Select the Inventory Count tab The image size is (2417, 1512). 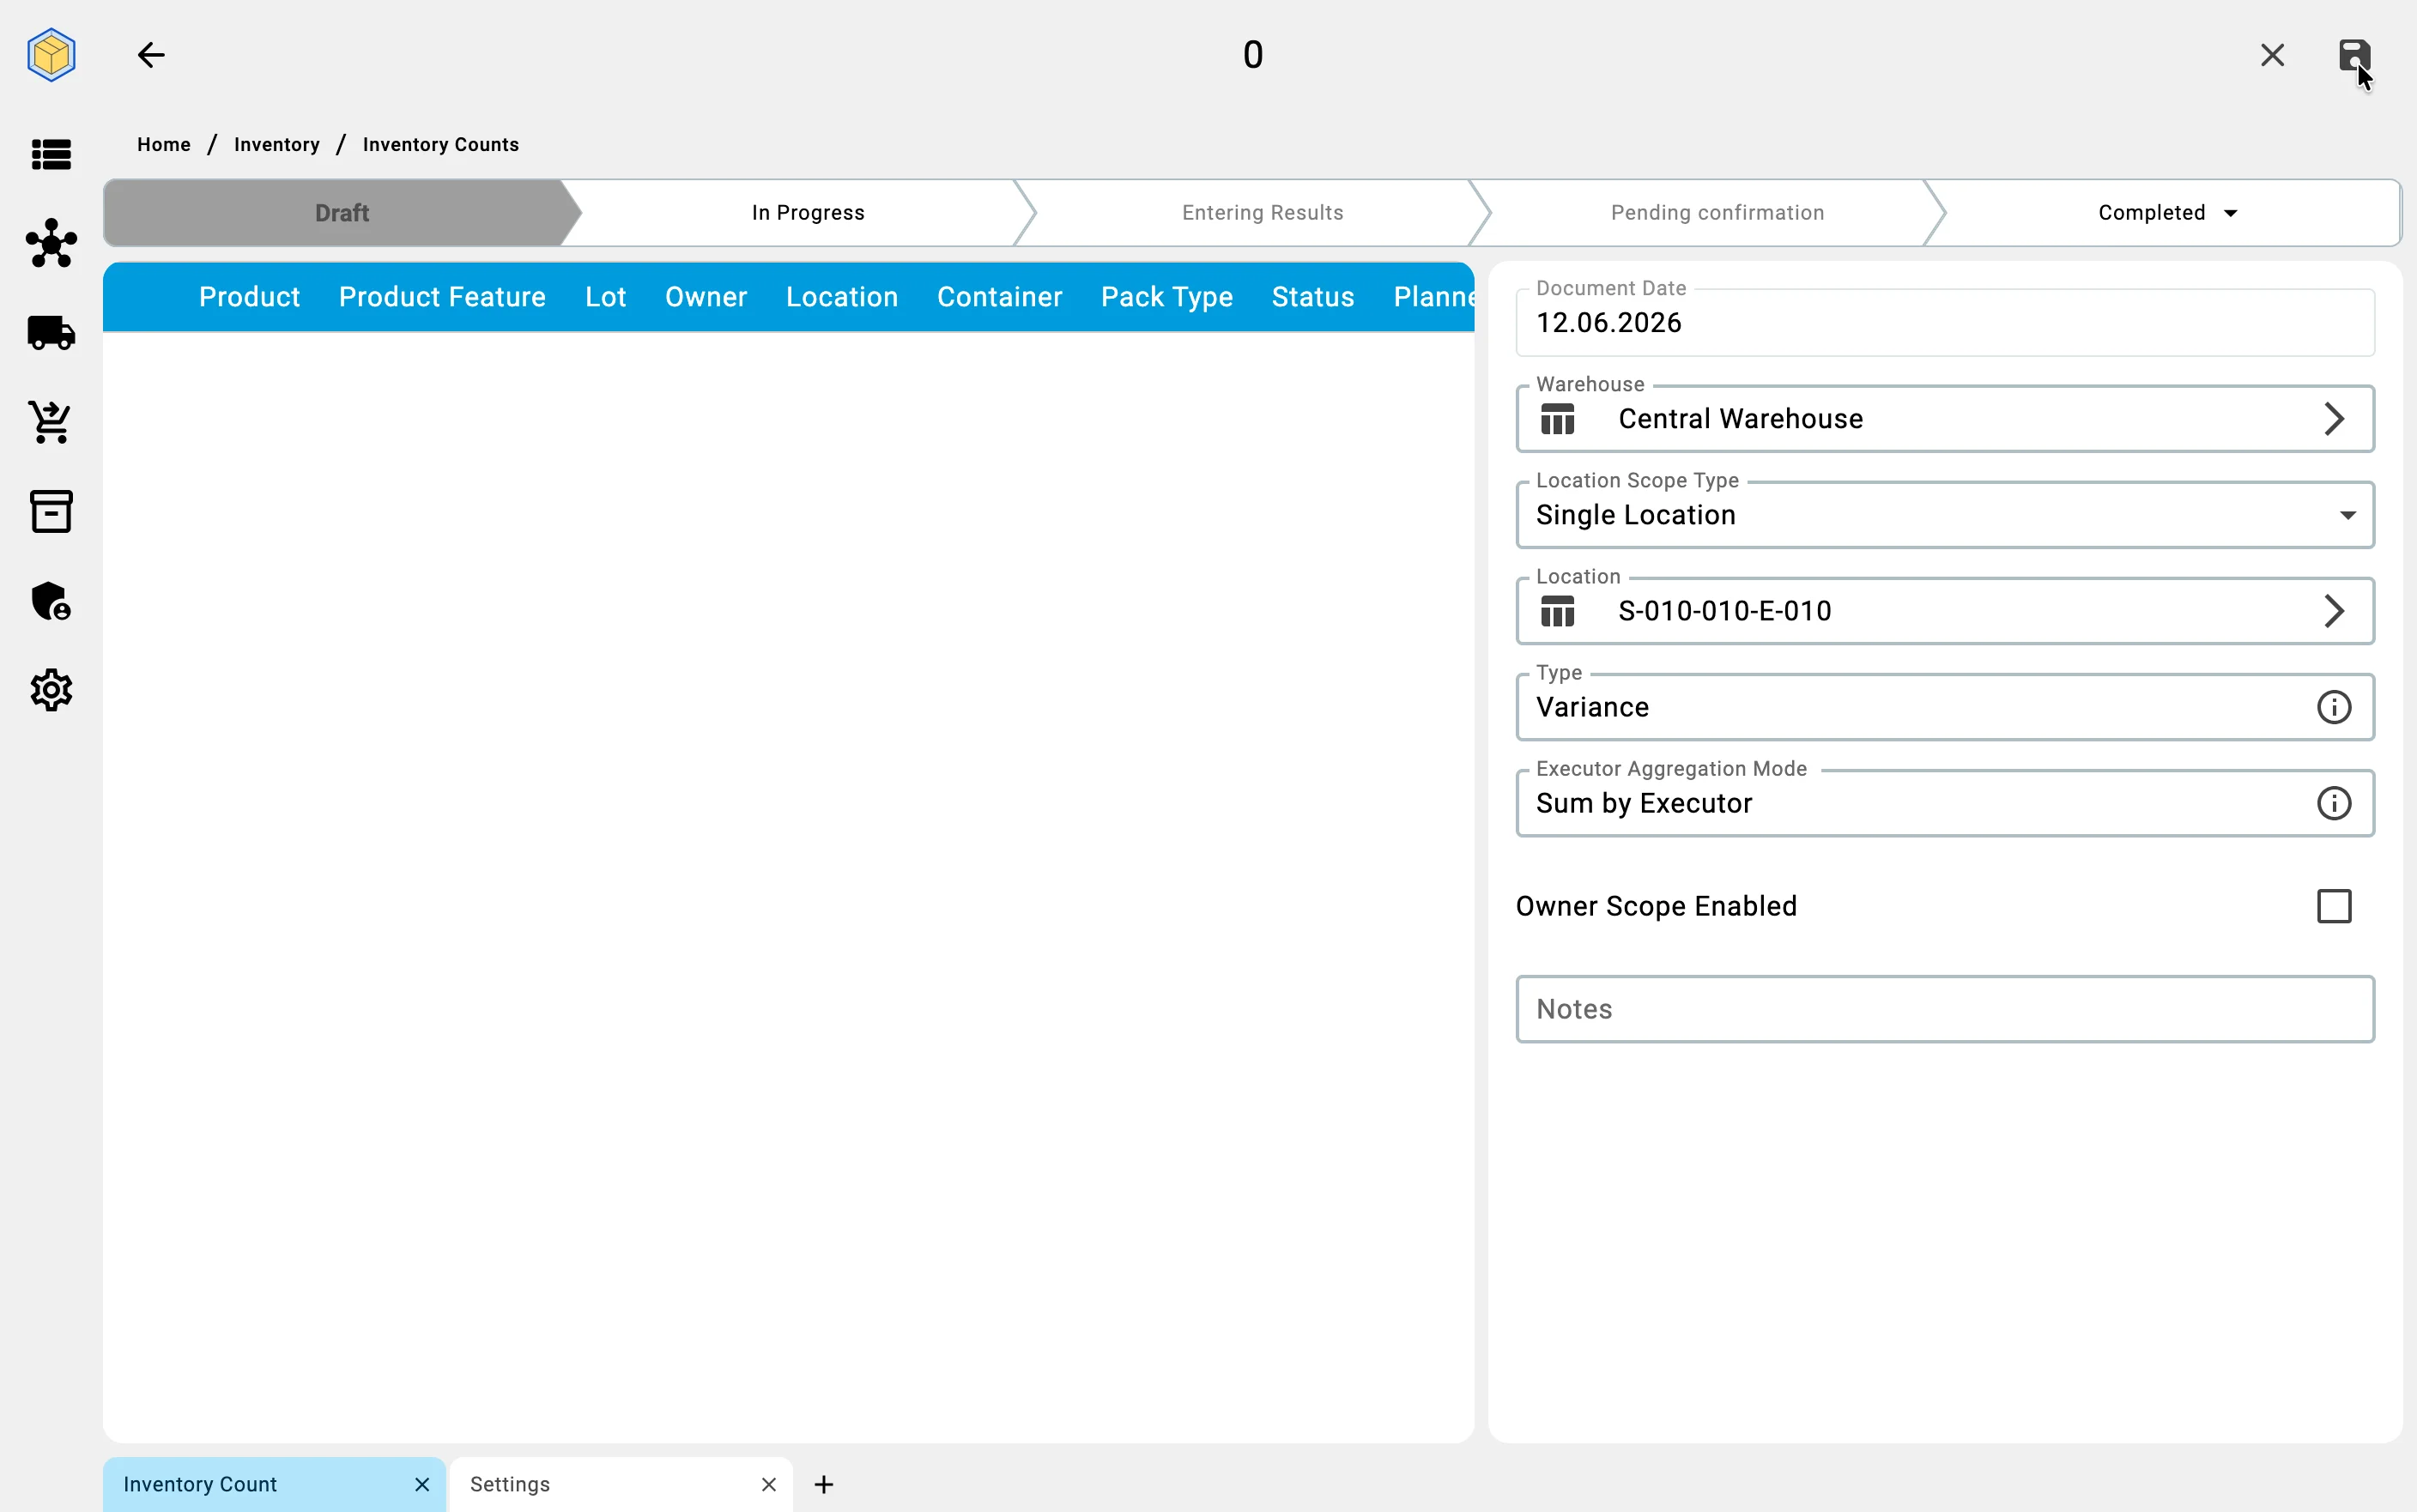point(200,1484)
